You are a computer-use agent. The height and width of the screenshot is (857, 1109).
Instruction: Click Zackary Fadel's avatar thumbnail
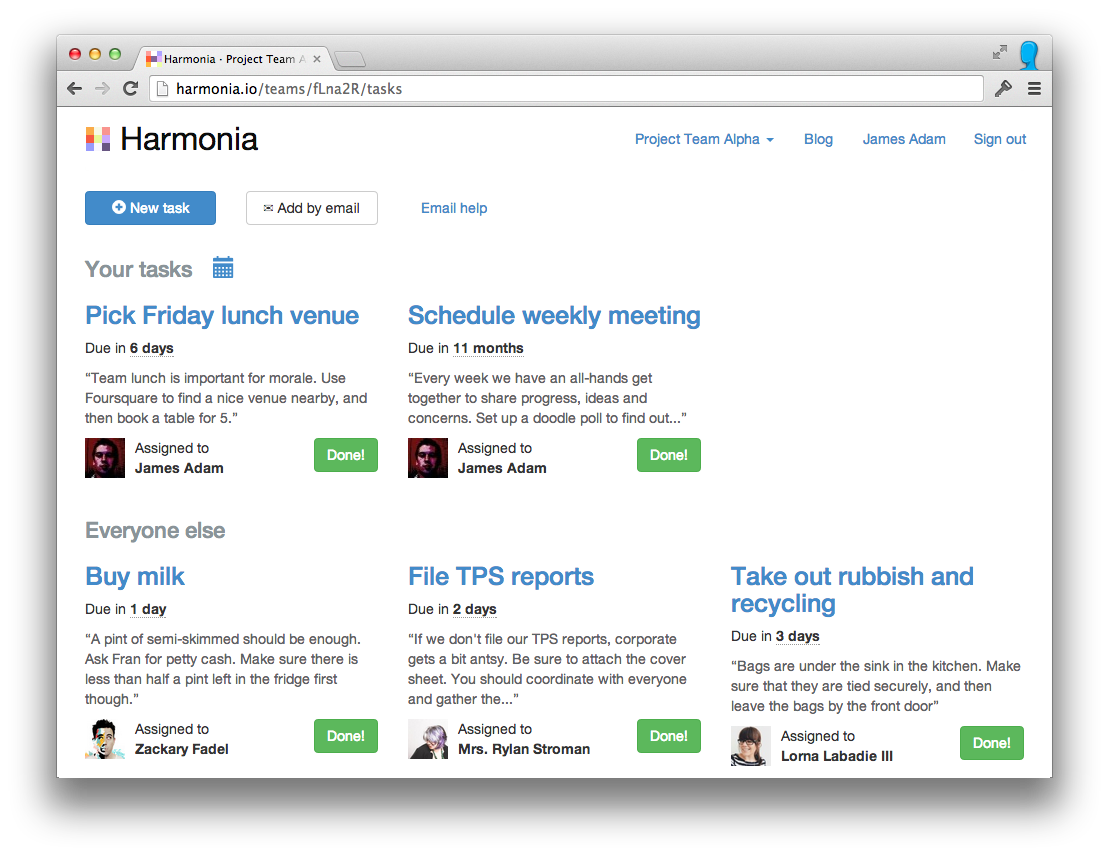point(104,739)
